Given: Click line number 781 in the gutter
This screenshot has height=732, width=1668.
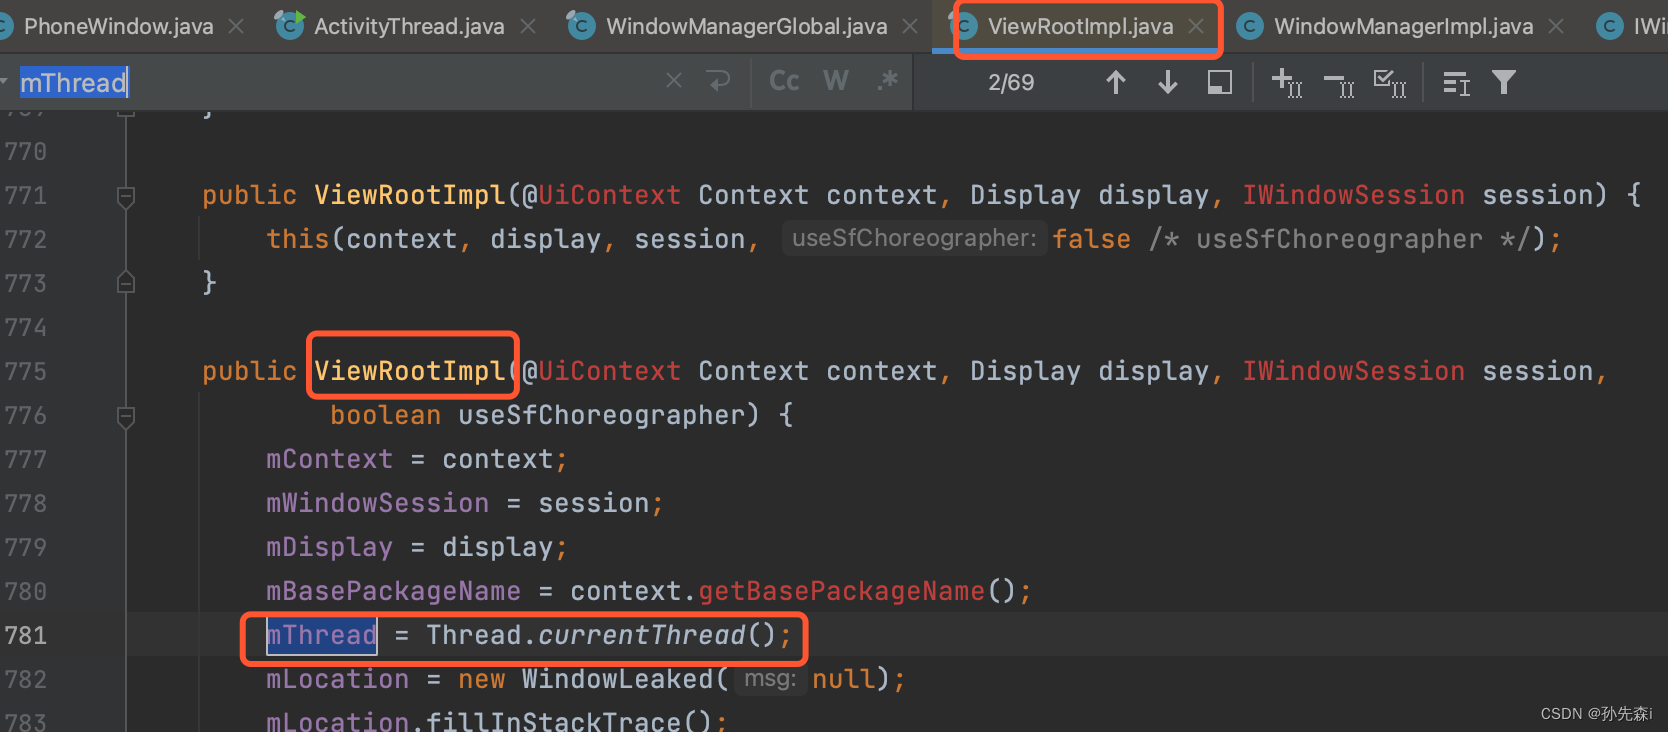Looking at the screenshot, I should [26, 635].
